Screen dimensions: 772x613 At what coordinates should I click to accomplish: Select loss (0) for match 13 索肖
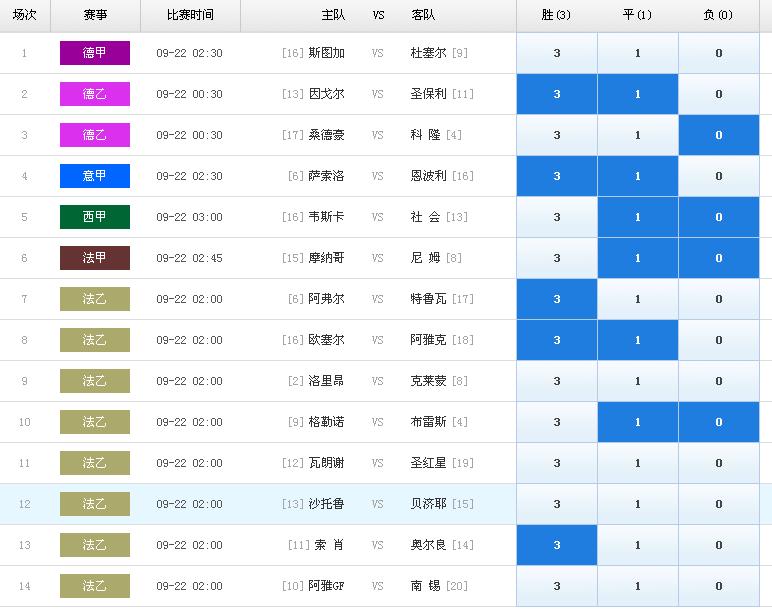coord(718,545)
